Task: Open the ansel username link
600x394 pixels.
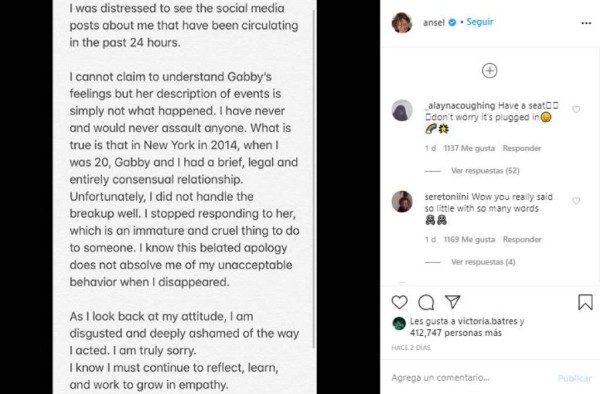Action: click(434, 23)
